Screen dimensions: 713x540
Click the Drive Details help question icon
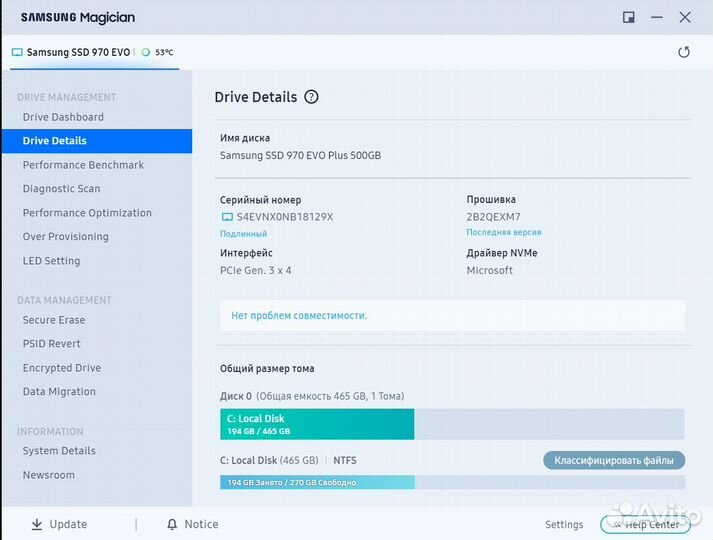pyautogui.click(x=311, y=97)
